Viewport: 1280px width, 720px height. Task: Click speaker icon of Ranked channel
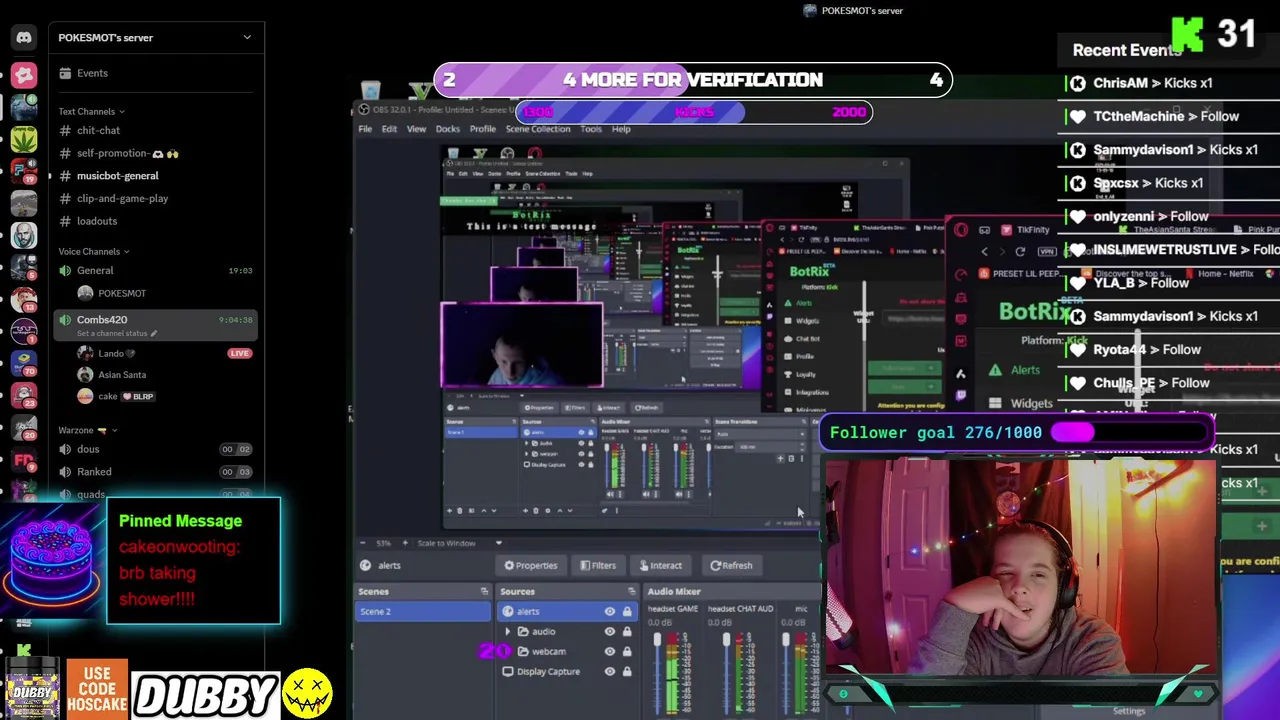coord(65,472)
